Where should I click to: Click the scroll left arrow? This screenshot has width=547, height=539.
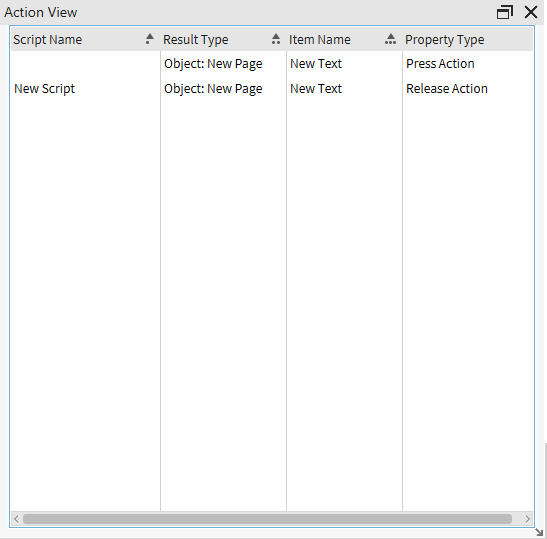[16, 519]
